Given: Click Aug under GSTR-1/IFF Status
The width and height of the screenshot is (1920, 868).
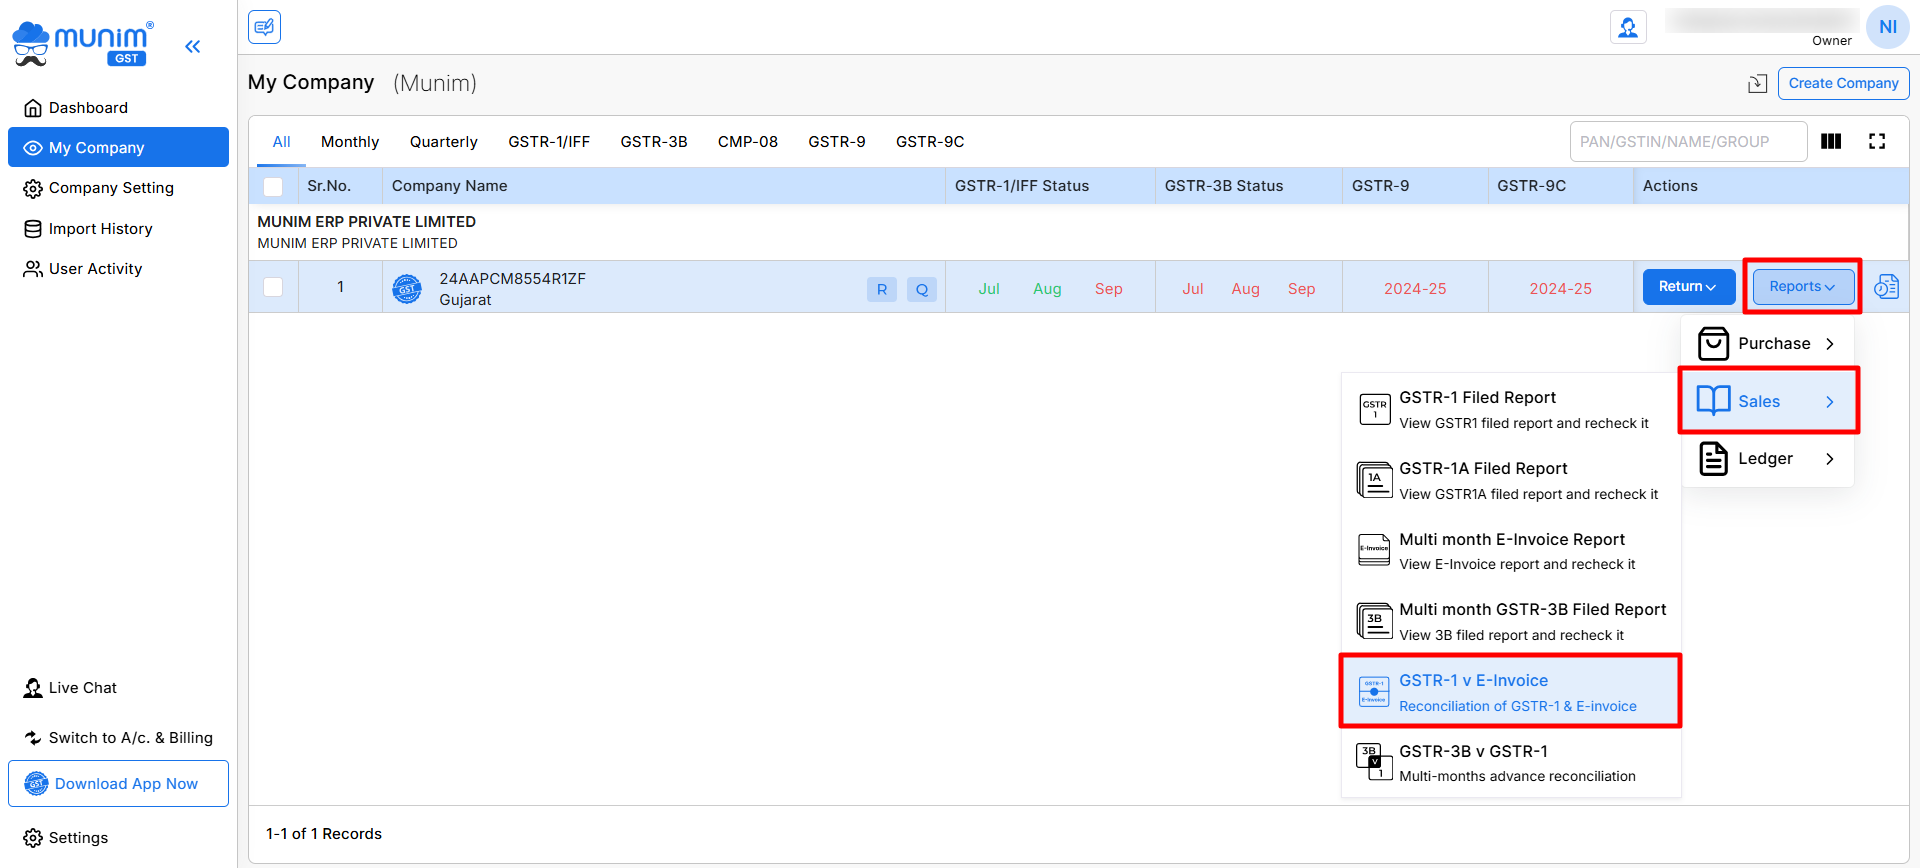Looking at the screenshot, I should pos(1047,289).
